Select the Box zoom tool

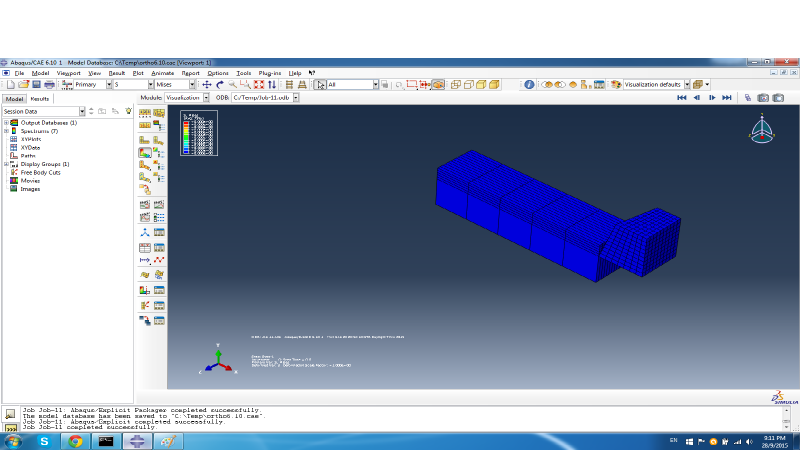coord(245,85)
